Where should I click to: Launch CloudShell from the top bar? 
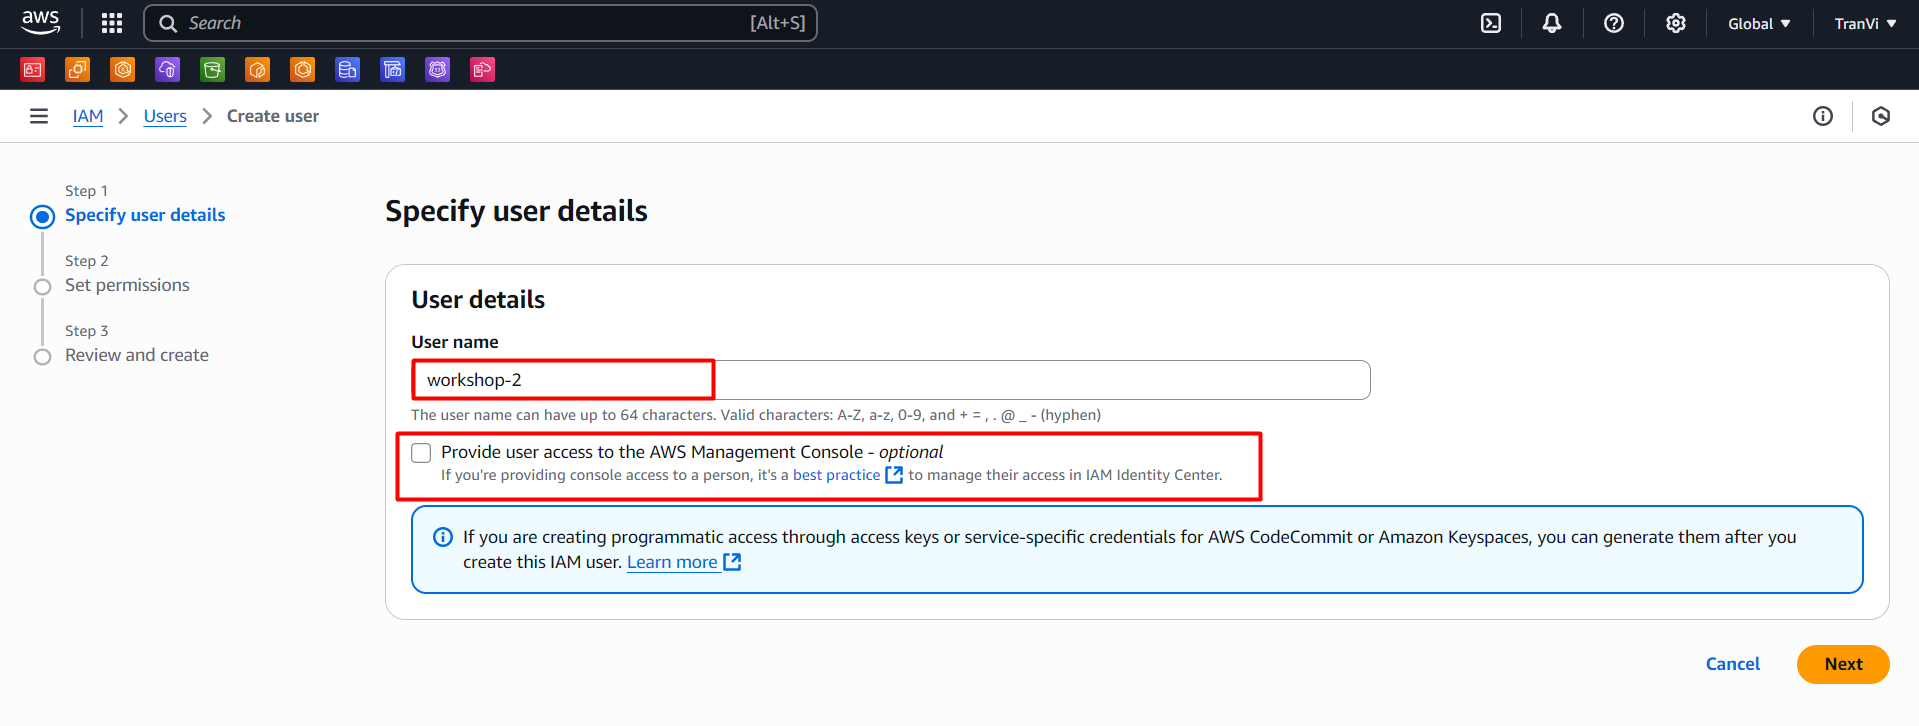pos(1490,23)
